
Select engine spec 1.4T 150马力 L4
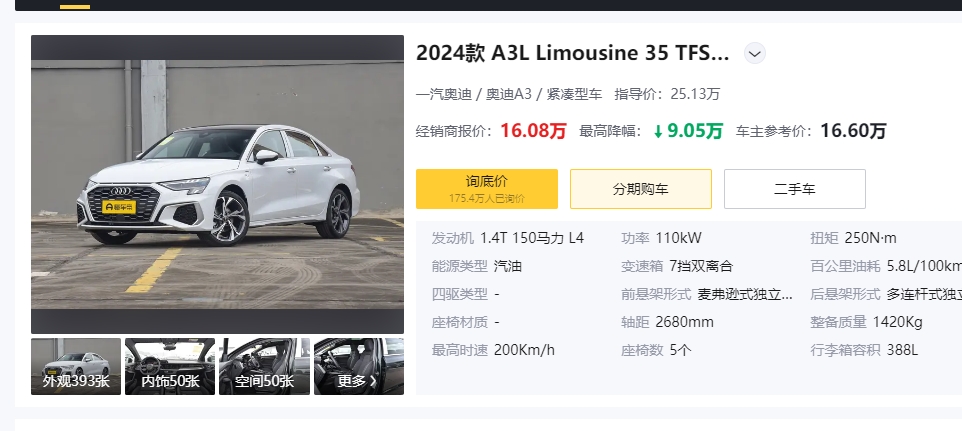[x=532, y=238]
